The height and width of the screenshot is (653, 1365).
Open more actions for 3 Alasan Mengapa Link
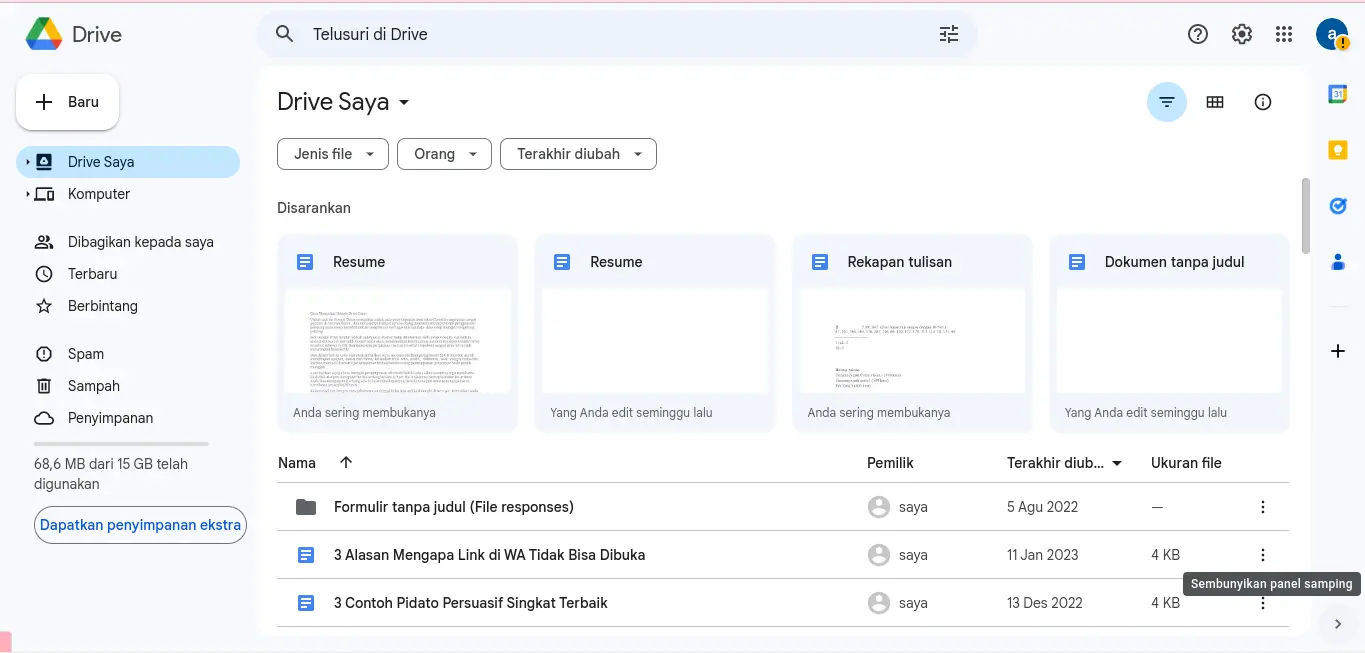(1262, 555)
